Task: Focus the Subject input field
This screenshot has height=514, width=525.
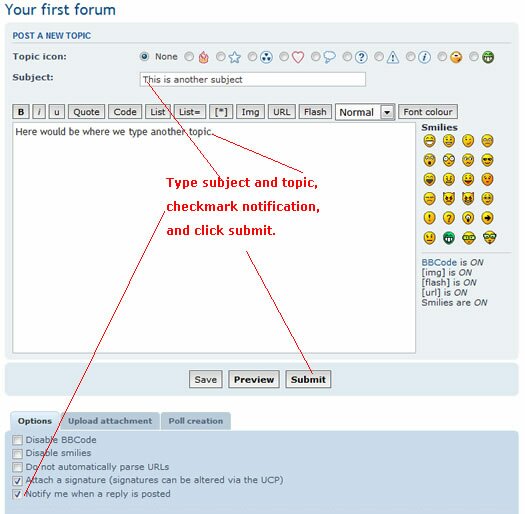Action: pyautogui.click(x=253, y=79)
